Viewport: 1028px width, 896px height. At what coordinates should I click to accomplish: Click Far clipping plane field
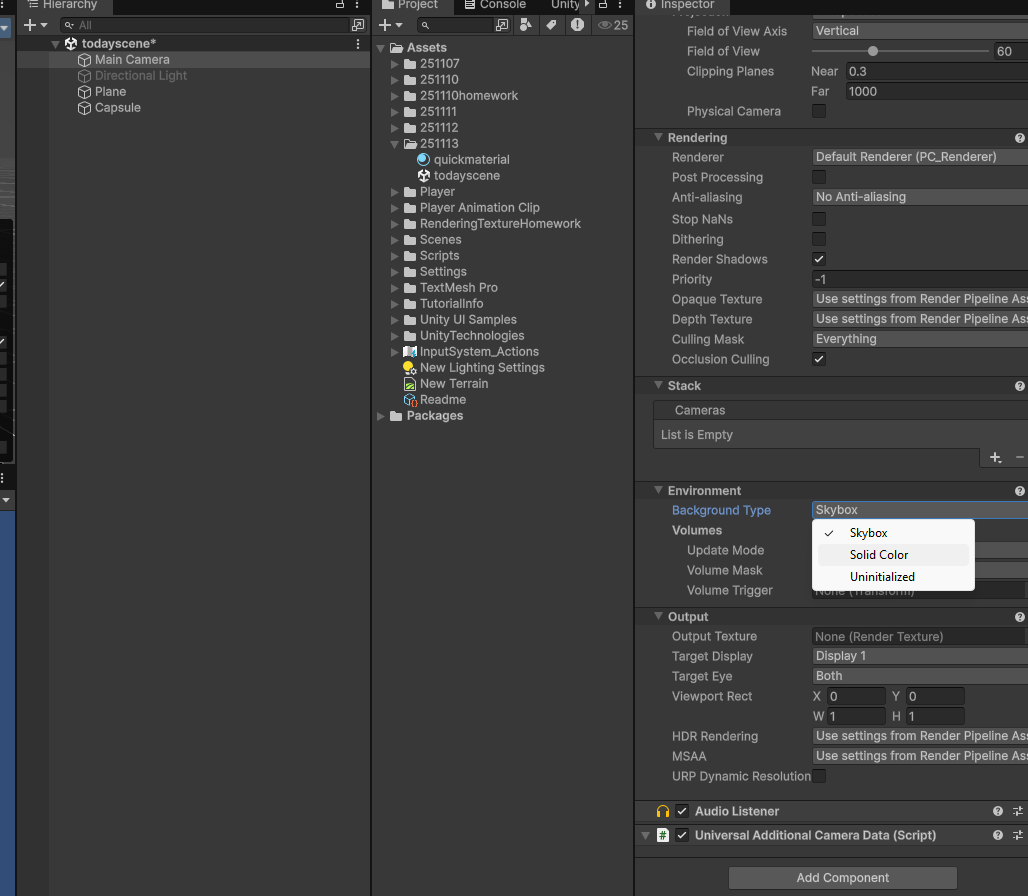[936, 92]
